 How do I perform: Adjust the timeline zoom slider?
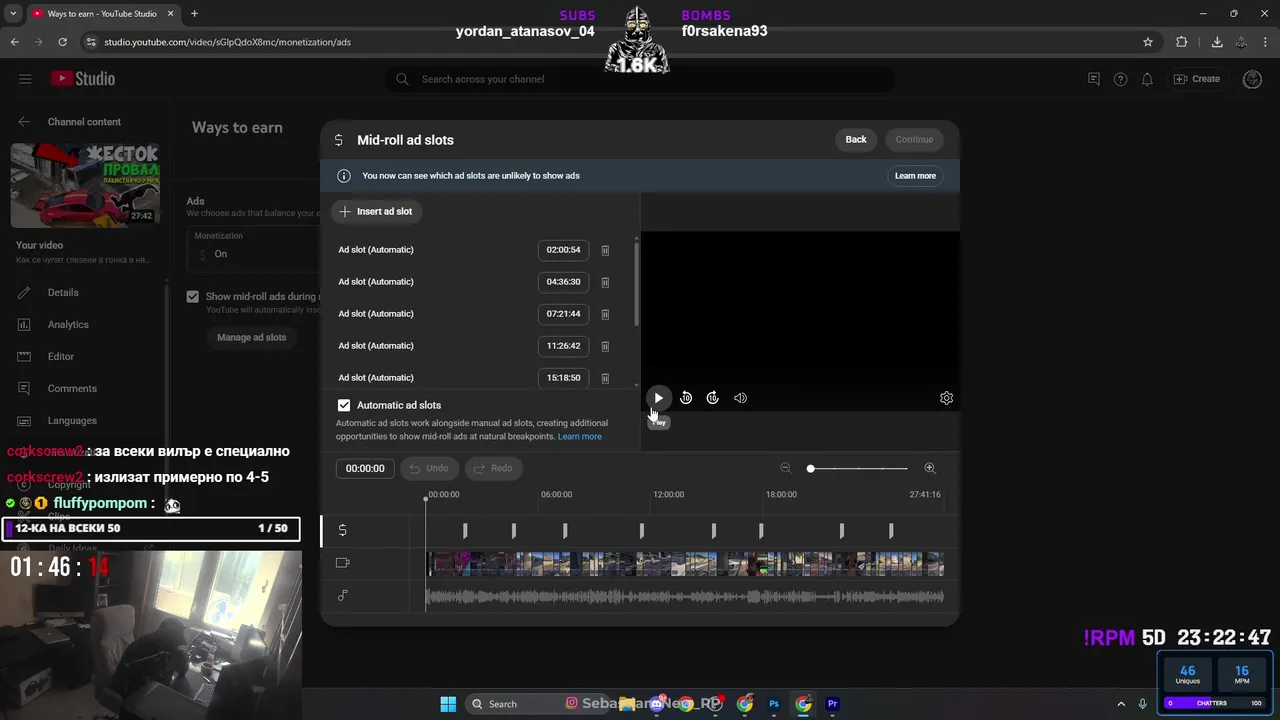[x=858, y=468]
